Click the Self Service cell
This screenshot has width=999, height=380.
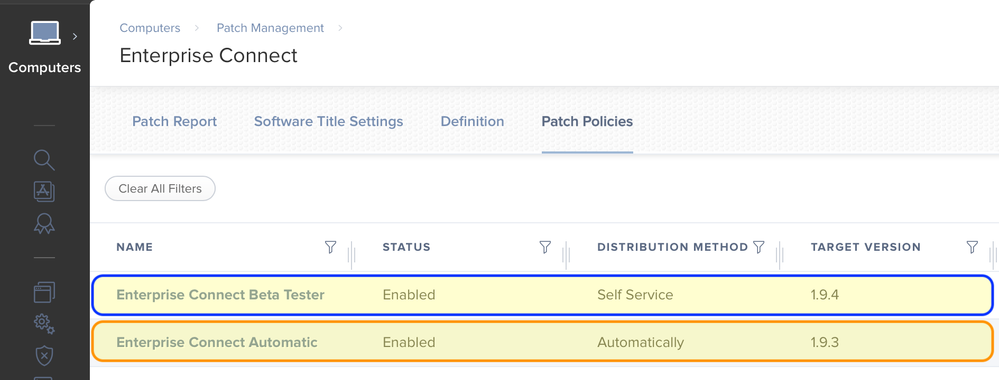(635, 295)
